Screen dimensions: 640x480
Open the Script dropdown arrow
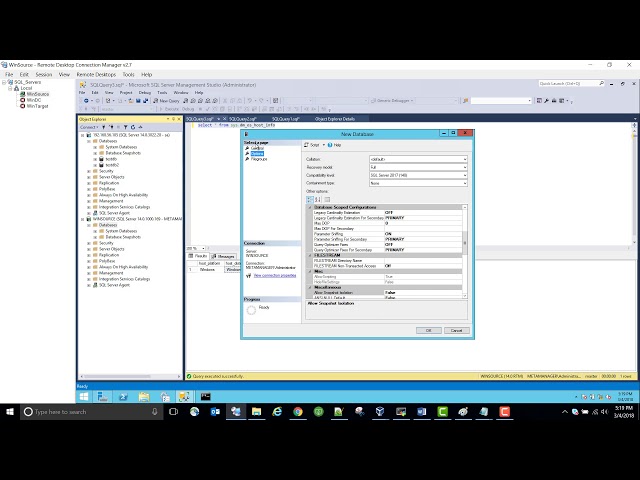click(x=324, y=145)
